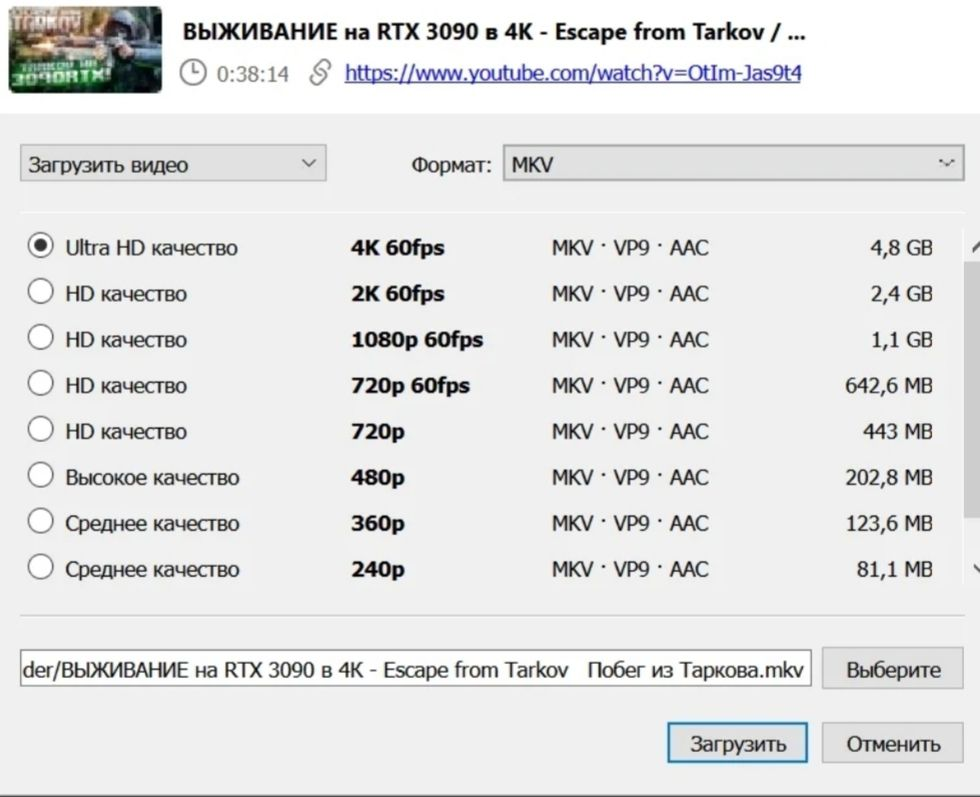Viewport: 980px width, 797px height.
Task: Open the Формат MKV dropdown
Action: pyautogui.click(x=734, y=164)
